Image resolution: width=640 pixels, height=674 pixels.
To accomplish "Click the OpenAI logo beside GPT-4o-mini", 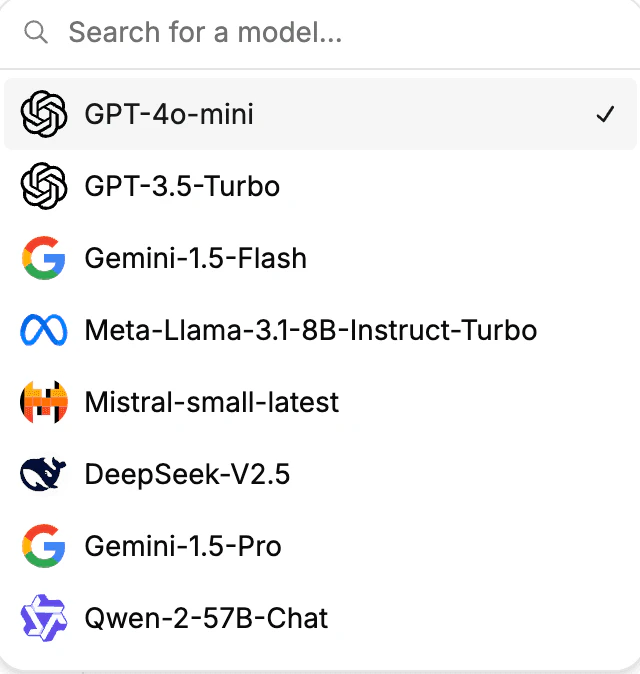I will [43, 114].
